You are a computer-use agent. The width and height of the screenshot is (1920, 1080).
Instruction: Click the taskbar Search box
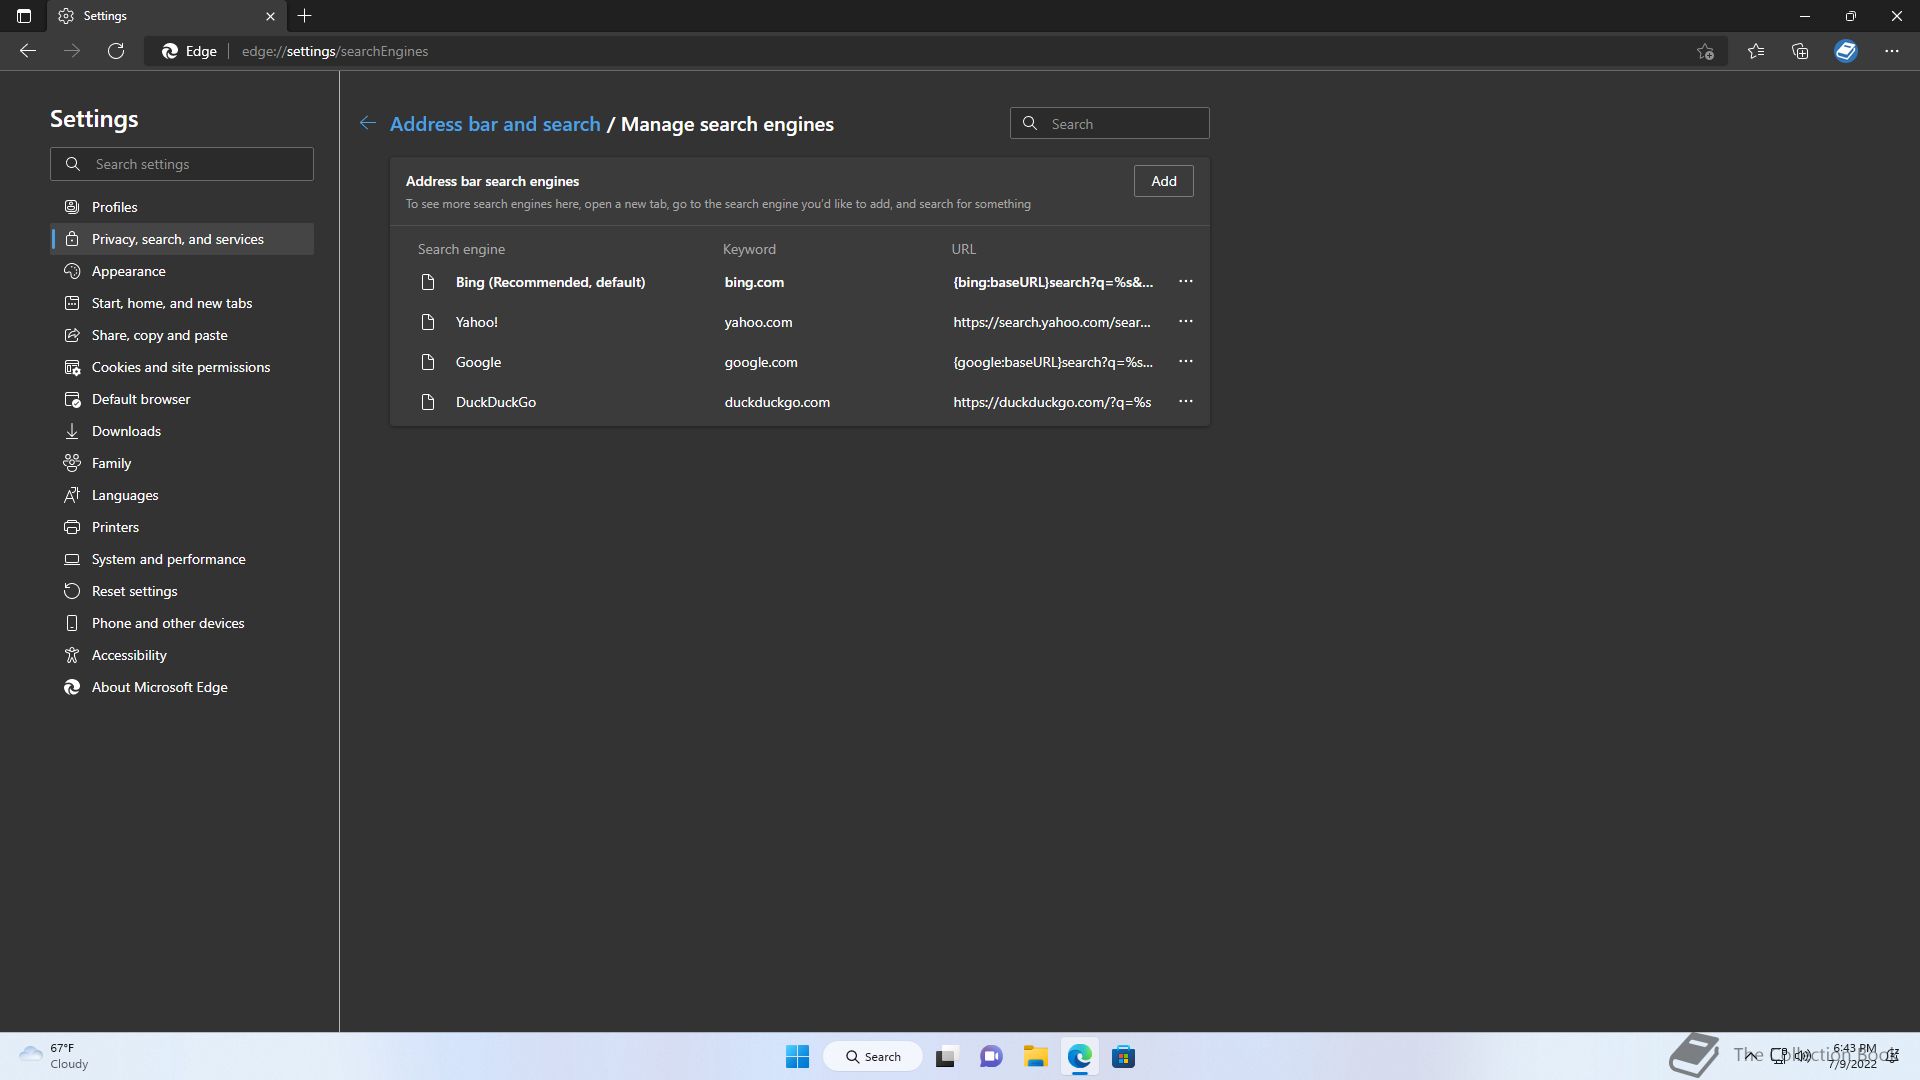click(872, 1056)
